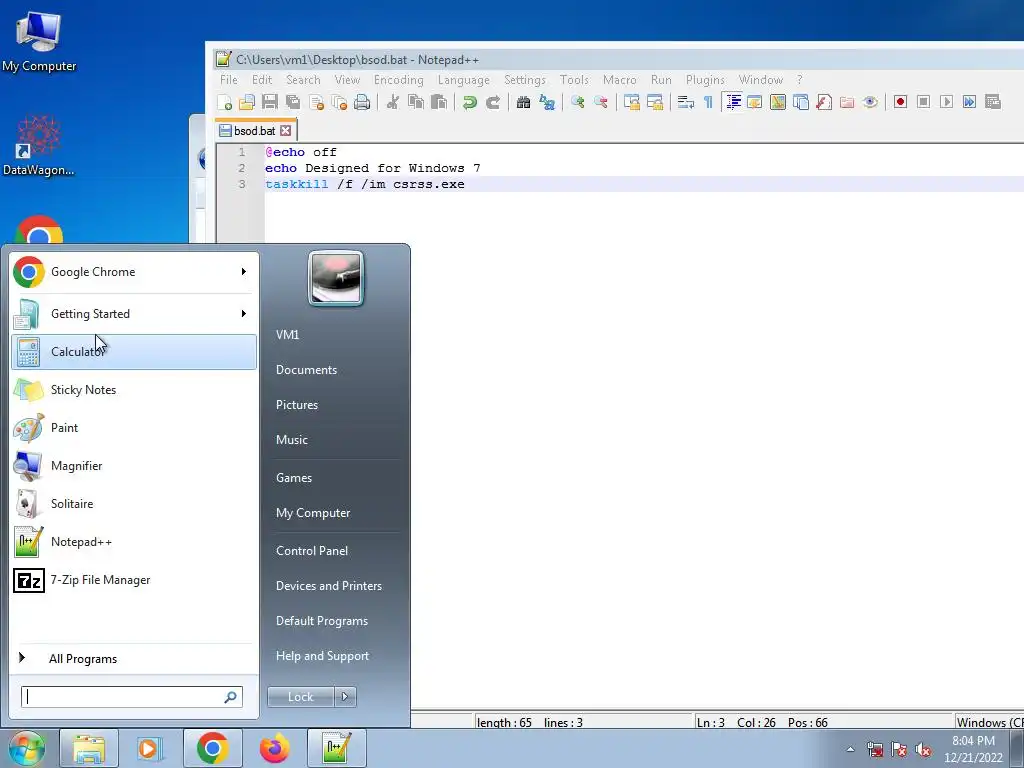This screenshot has width=1024, height=768.
Task: Open 7-Zip File Manager entry
Action: click(x=134, y=580)
